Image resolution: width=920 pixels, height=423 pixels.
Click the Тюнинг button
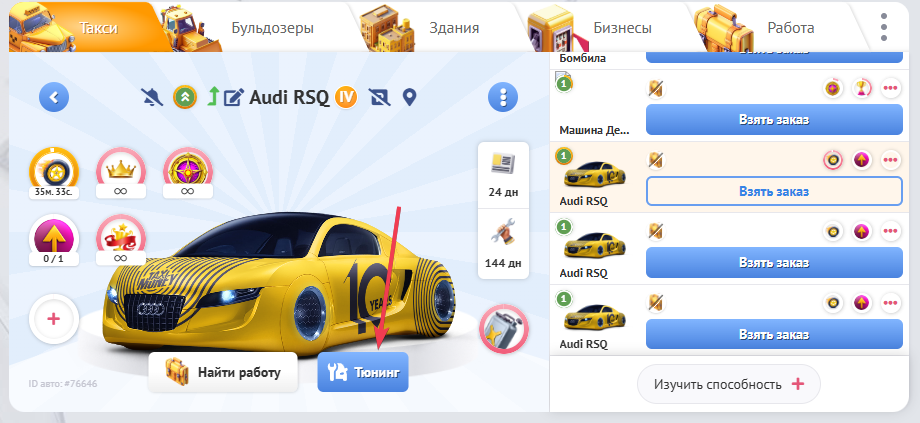pyautogui.click(x=363, y=372)
